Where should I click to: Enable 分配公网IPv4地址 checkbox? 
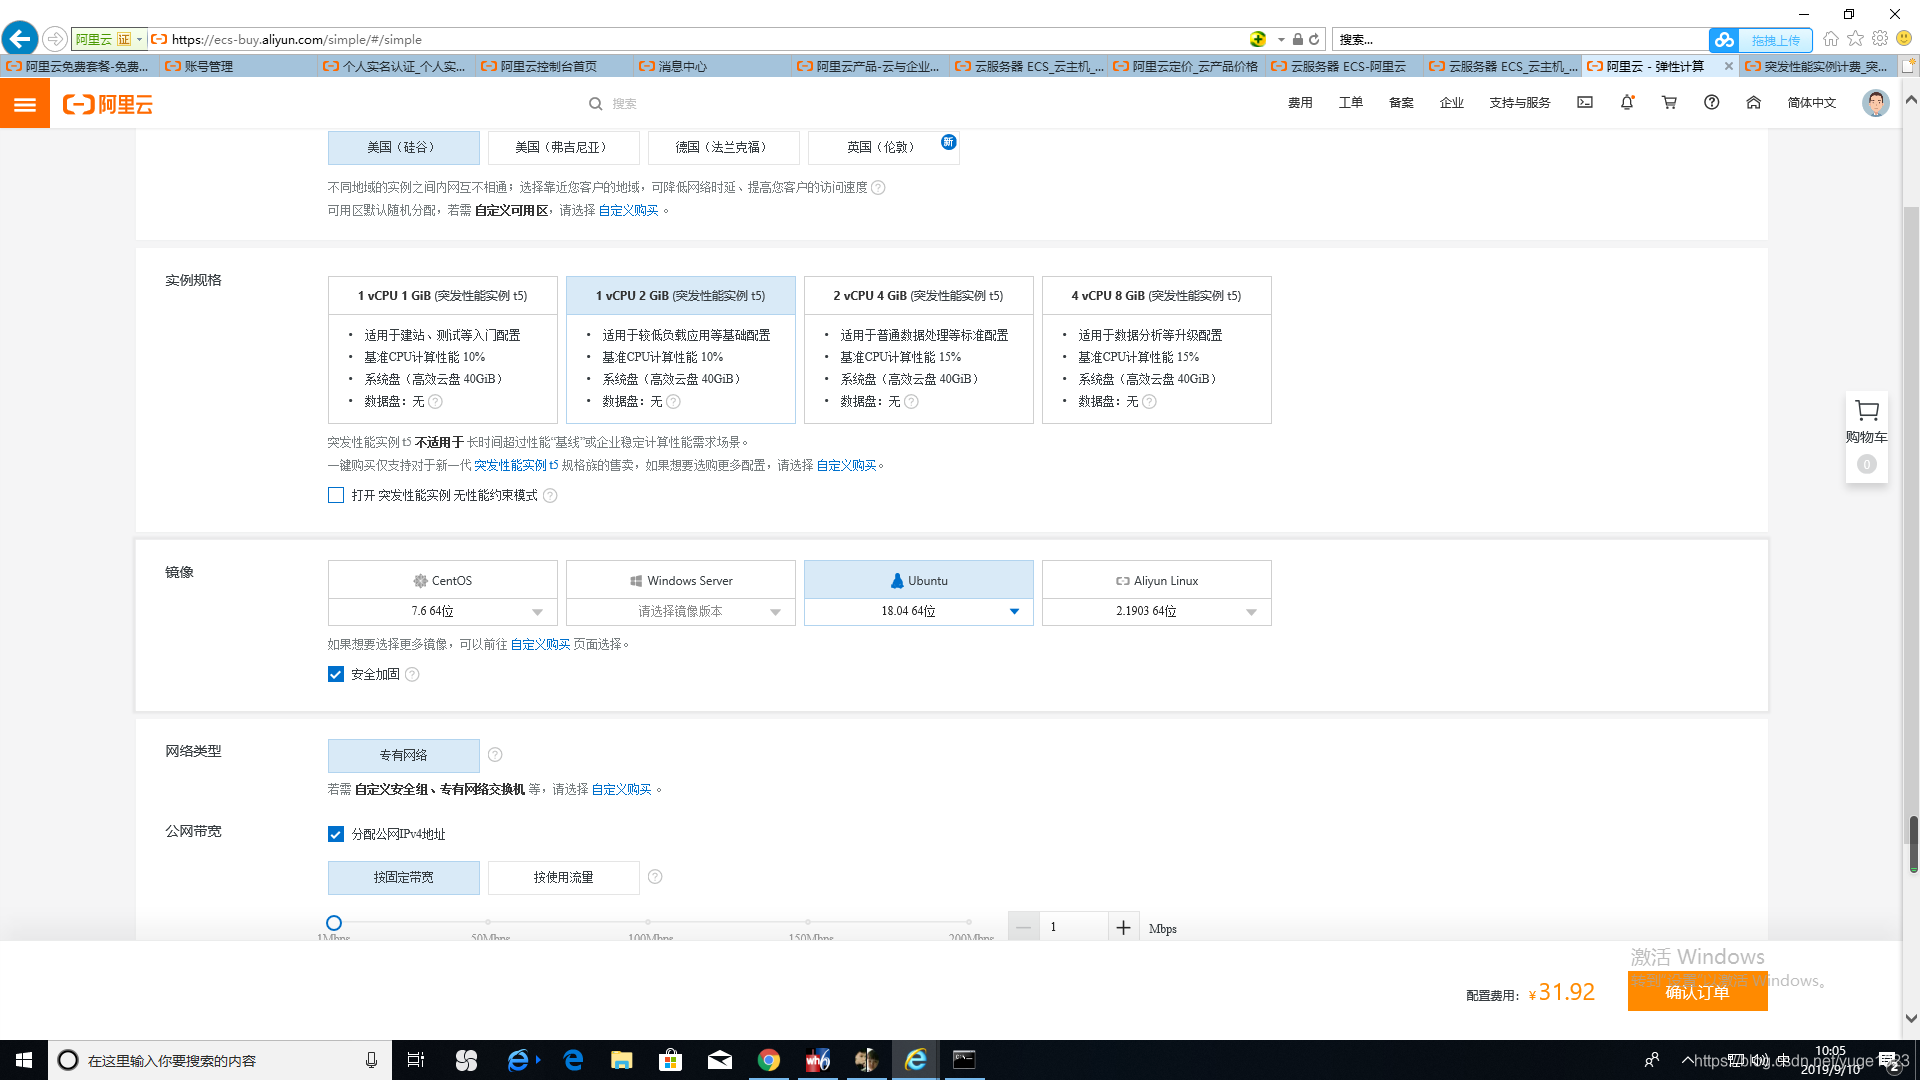coord(335,832)
